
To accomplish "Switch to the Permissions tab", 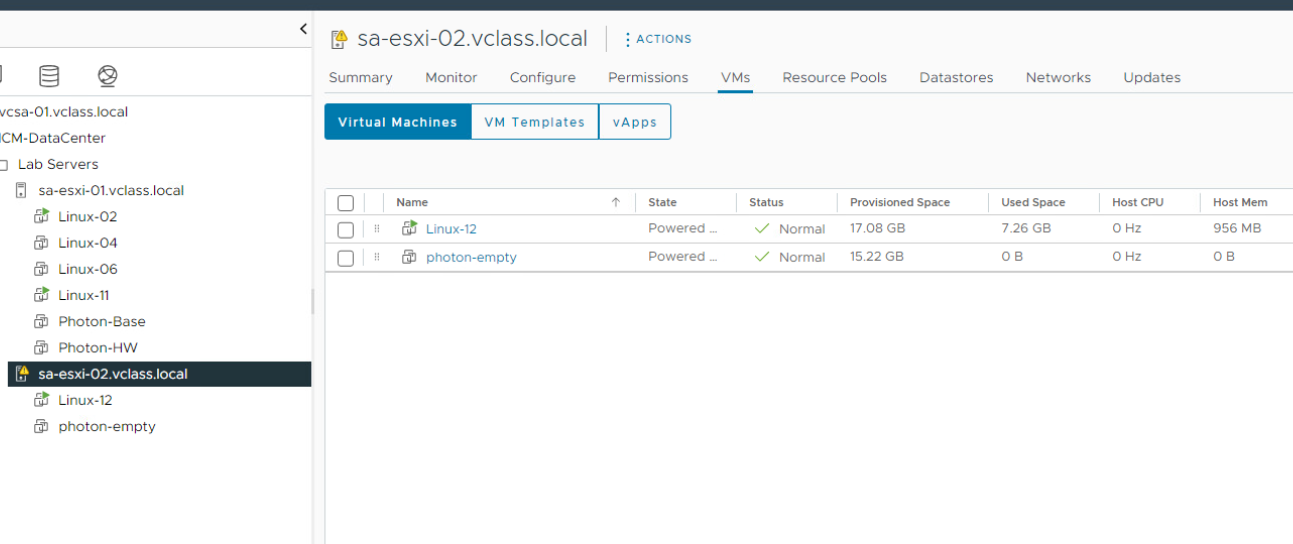I will [648, 77].
